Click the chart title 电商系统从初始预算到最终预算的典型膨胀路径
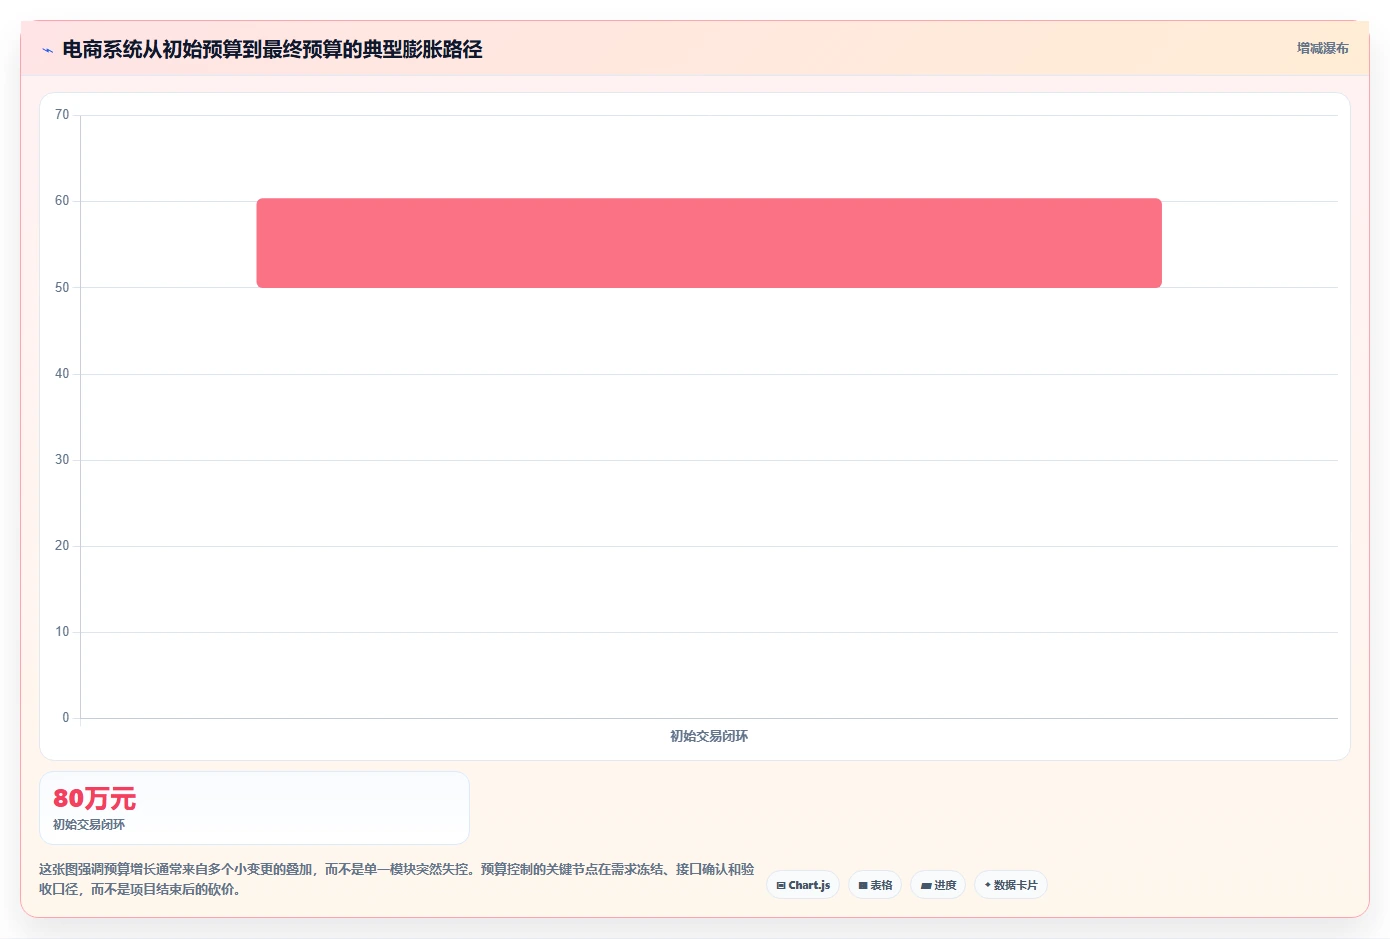The width and height of the screenshot is (1390, 939). [x=272, y=49]
